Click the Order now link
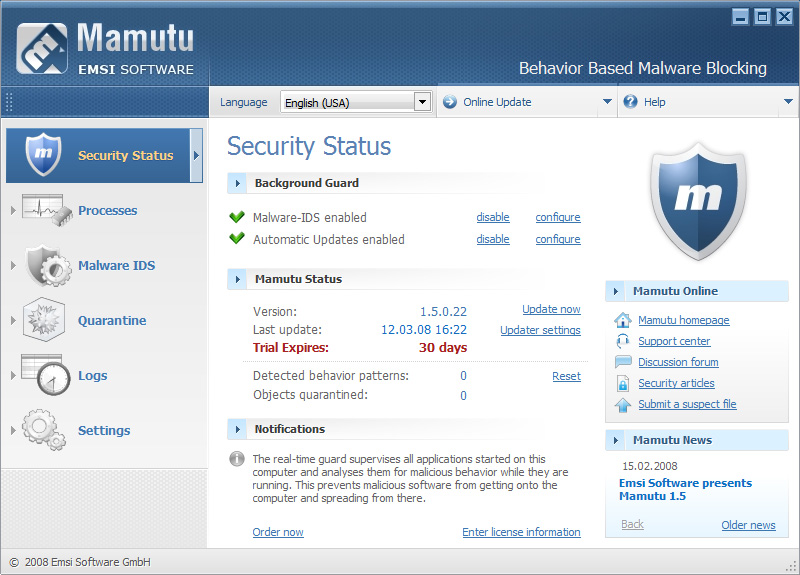The height and width of the screenshot is (575, 800). [x=278, y=532]
